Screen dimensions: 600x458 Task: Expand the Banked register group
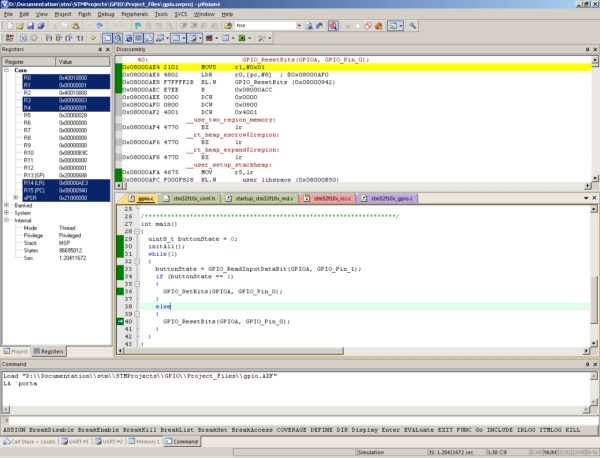pyautogui.click(x=7, y=205)
